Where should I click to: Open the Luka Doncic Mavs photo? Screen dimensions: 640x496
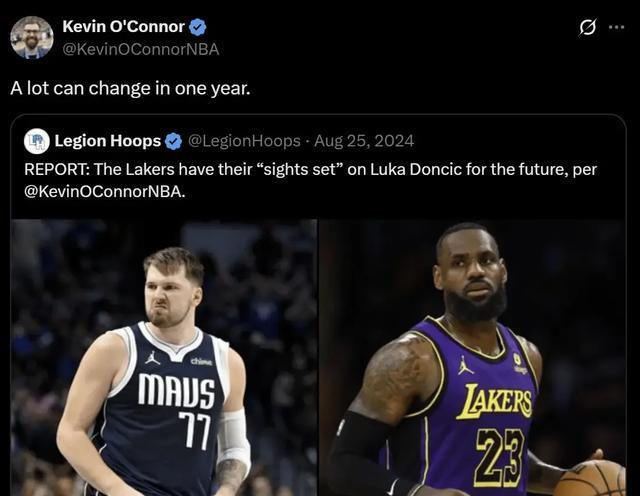(x=164, y=357)
